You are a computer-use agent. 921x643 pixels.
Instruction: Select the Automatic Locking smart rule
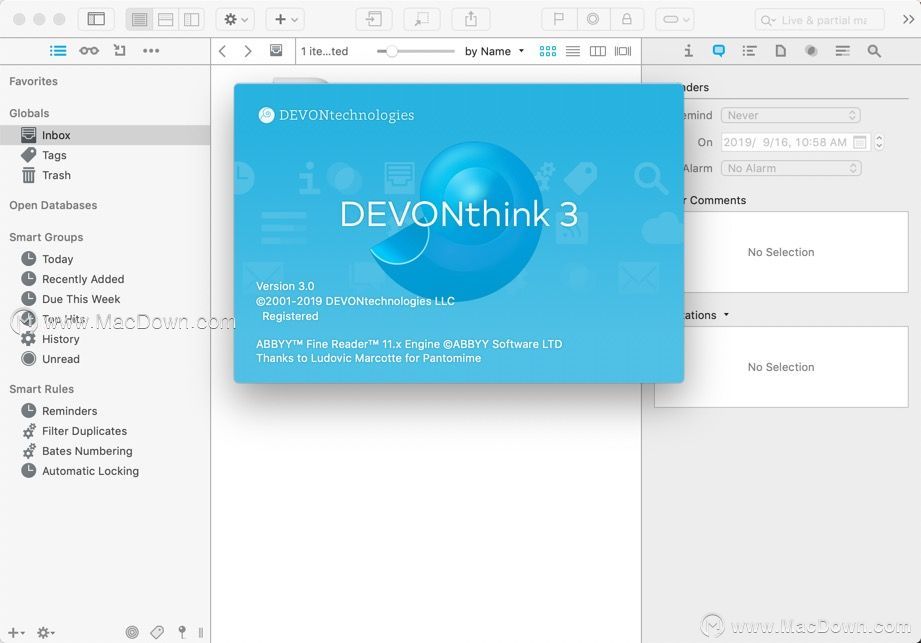(105, 471)
